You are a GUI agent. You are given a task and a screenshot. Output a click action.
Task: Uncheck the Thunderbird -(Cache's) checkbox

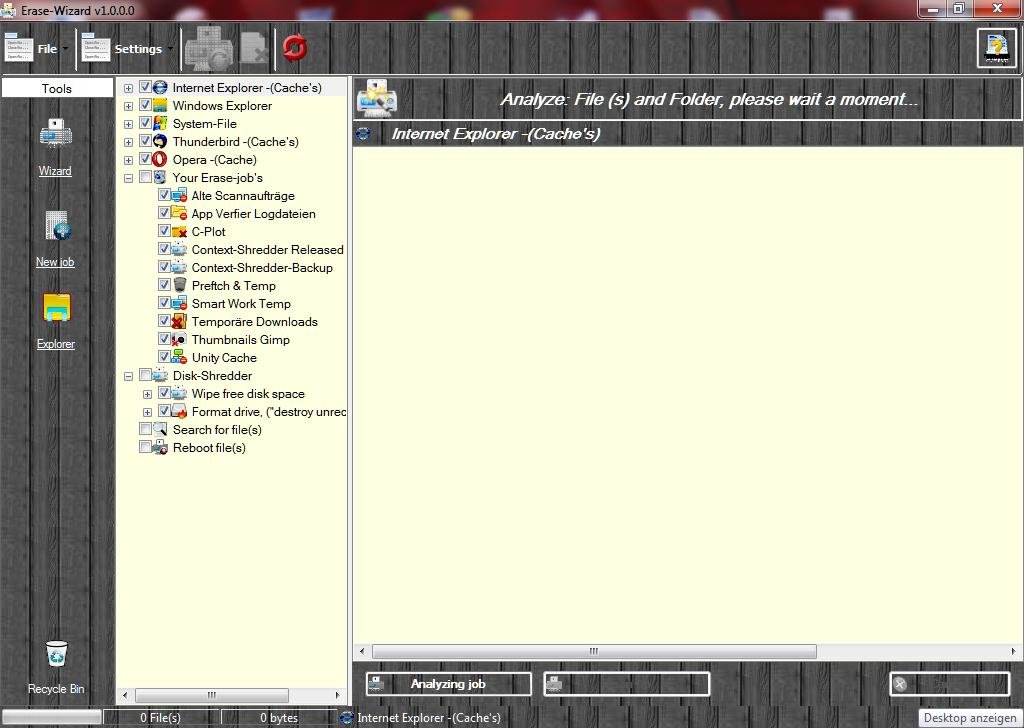click(145, 141)
